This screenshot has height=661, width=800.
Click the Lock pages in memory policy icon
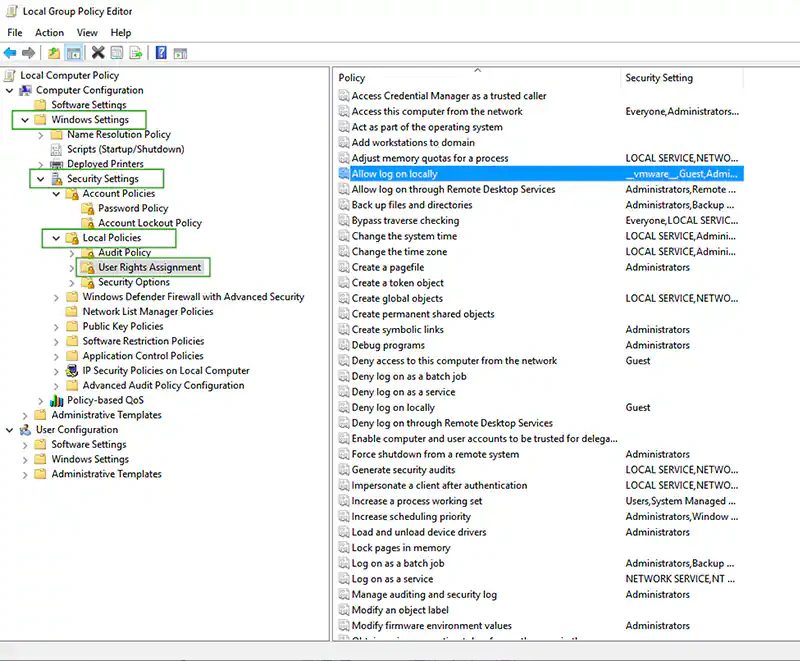coord(344,548)
